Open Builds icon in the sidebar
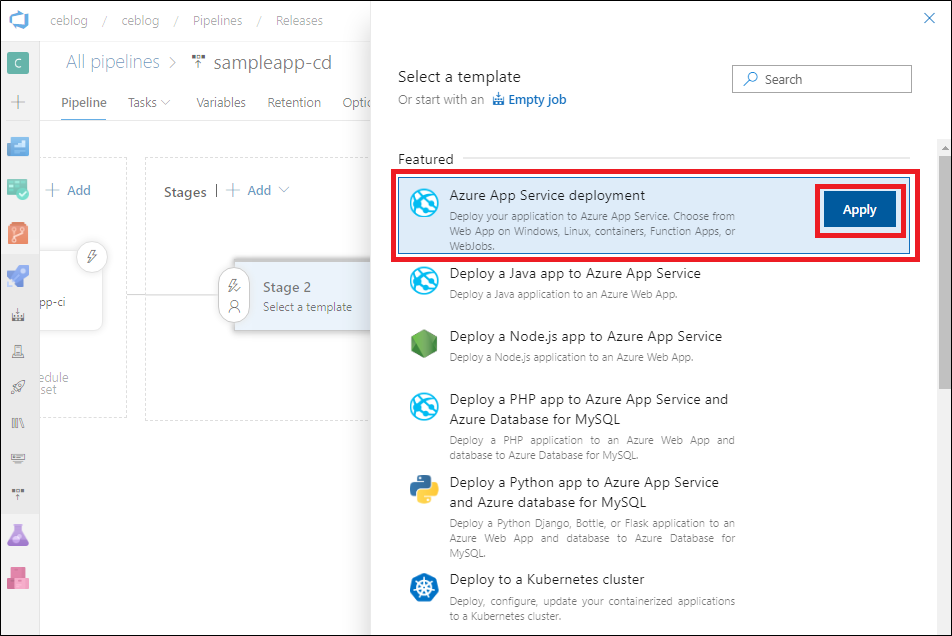The height and width of the screenshot is (636, 952). coord(18,315)
